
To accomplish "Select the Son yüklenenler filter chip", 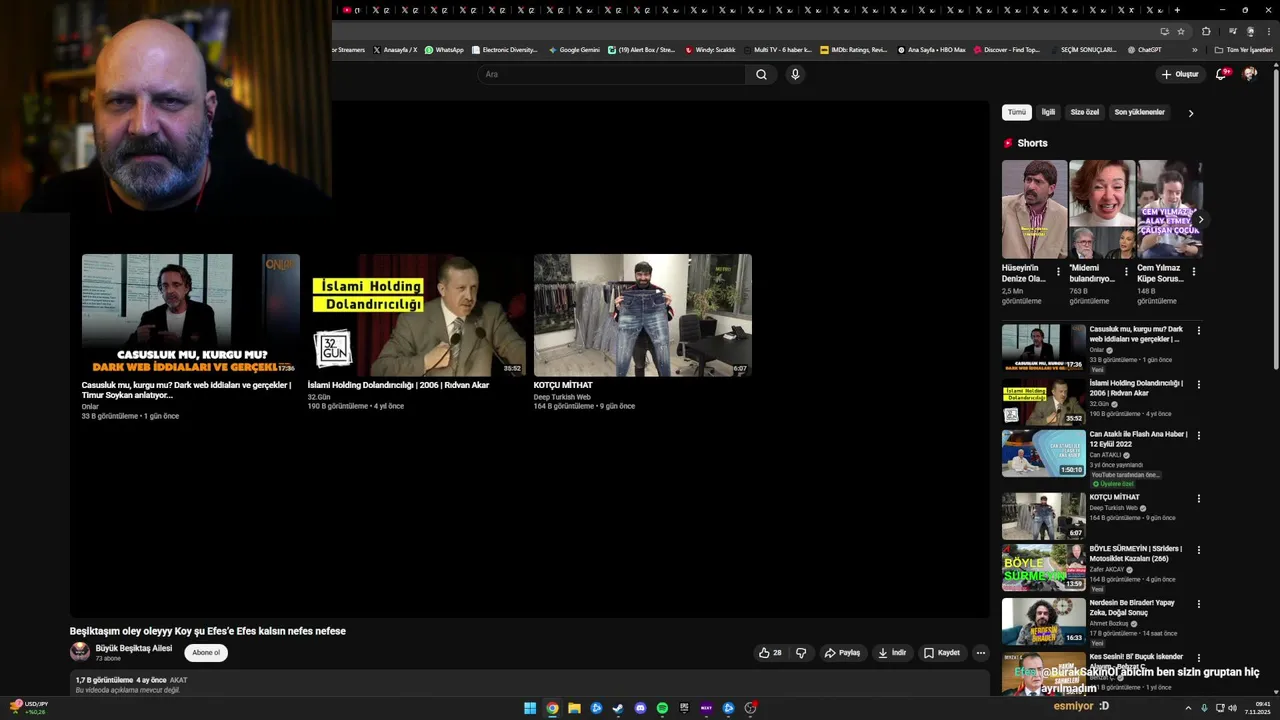I will pyautogui.click(x=1139, y=112).
